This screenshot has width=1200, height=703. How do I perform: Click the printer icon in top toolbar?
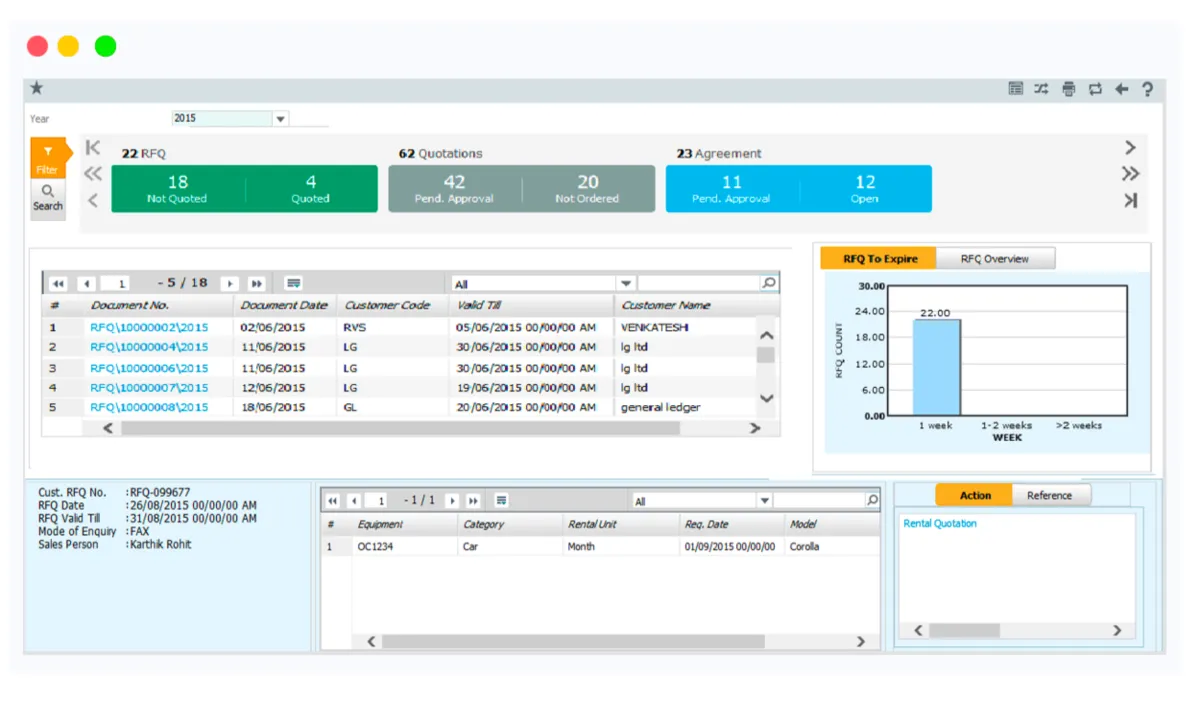(1068, 89)
